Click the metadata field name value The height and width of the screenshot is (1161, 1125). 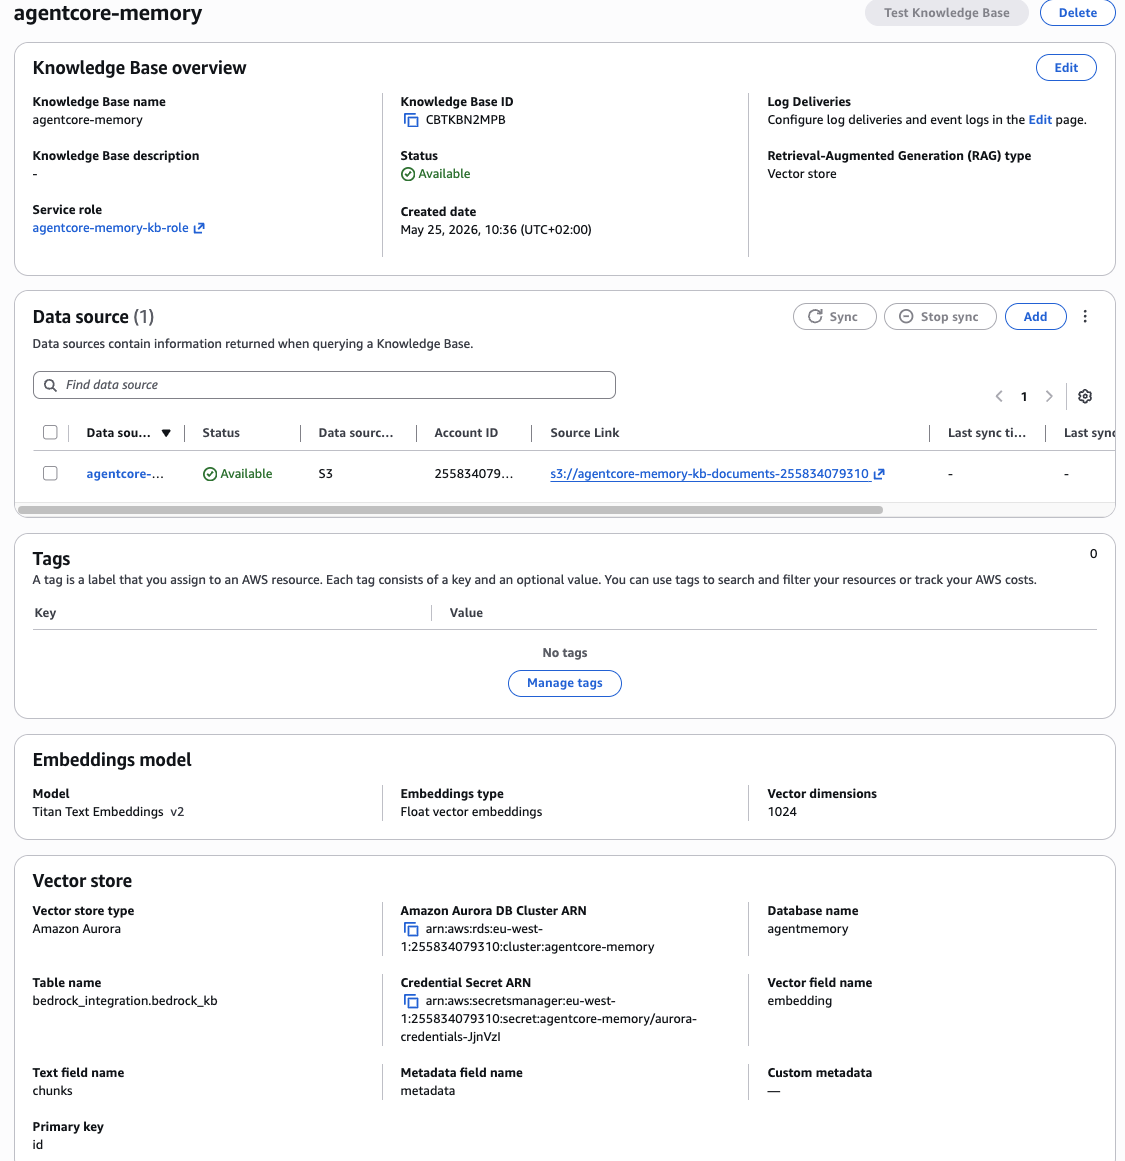(428, 1091)
